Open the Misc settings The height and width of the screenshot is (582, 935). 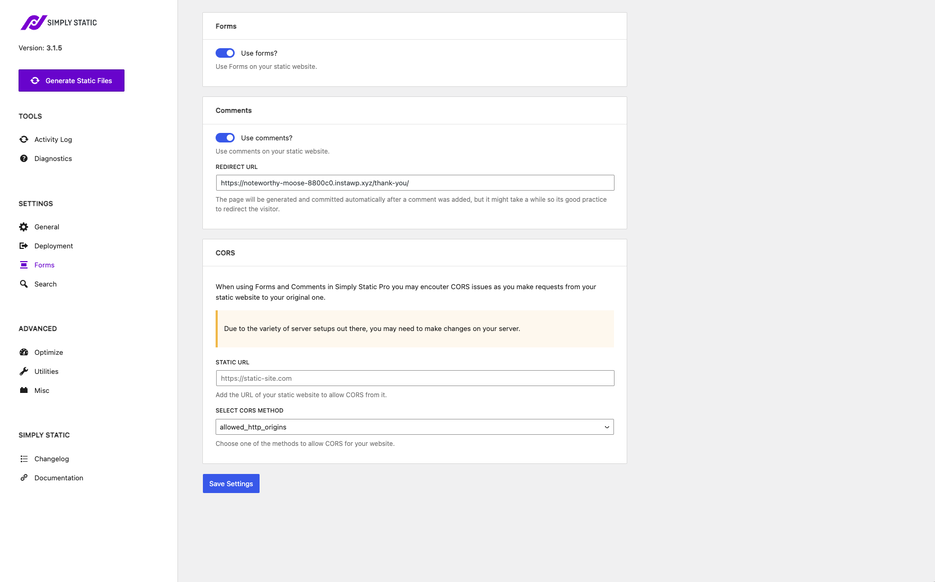click(x=41, y=390)
